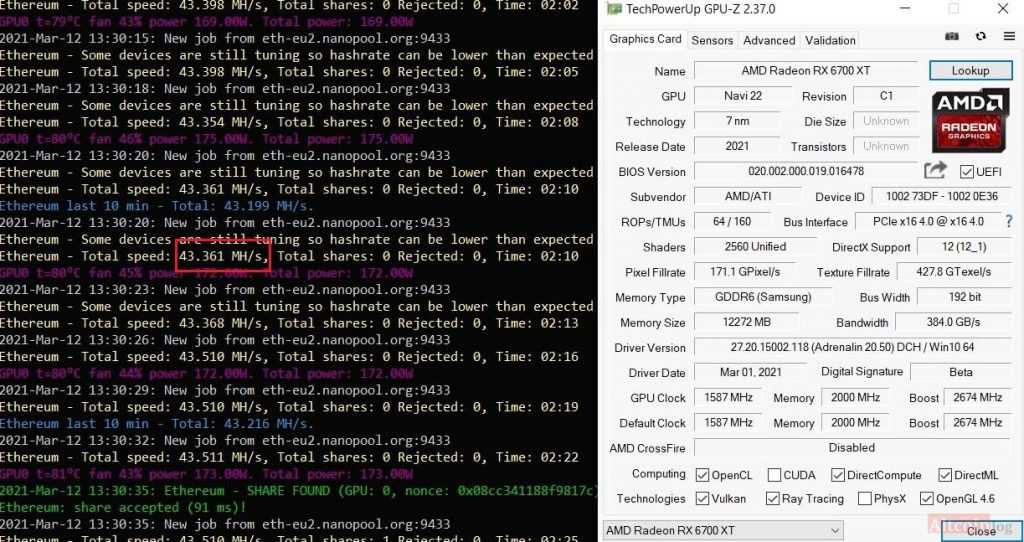1024x542 pixels.
Task: Click the GPU-Z title bar app icon
Action: [x=613, y=10]
